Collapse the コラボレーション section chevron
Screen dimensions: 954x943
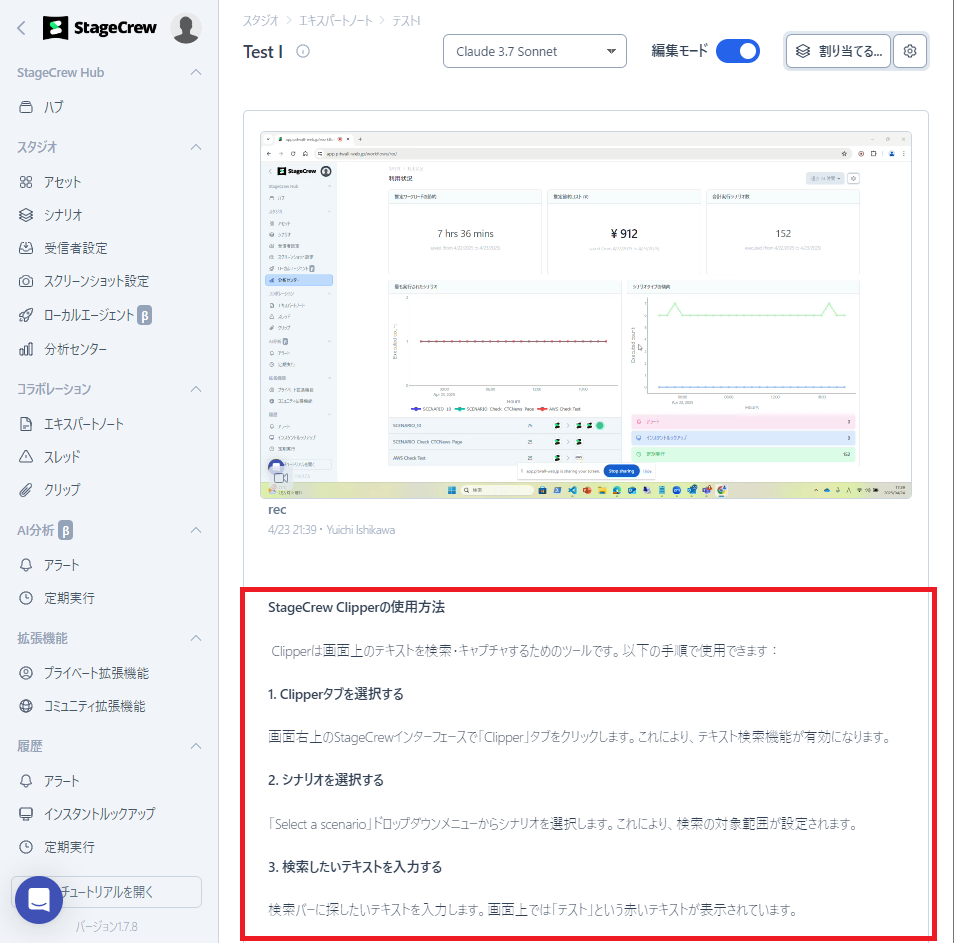point(196,389)
